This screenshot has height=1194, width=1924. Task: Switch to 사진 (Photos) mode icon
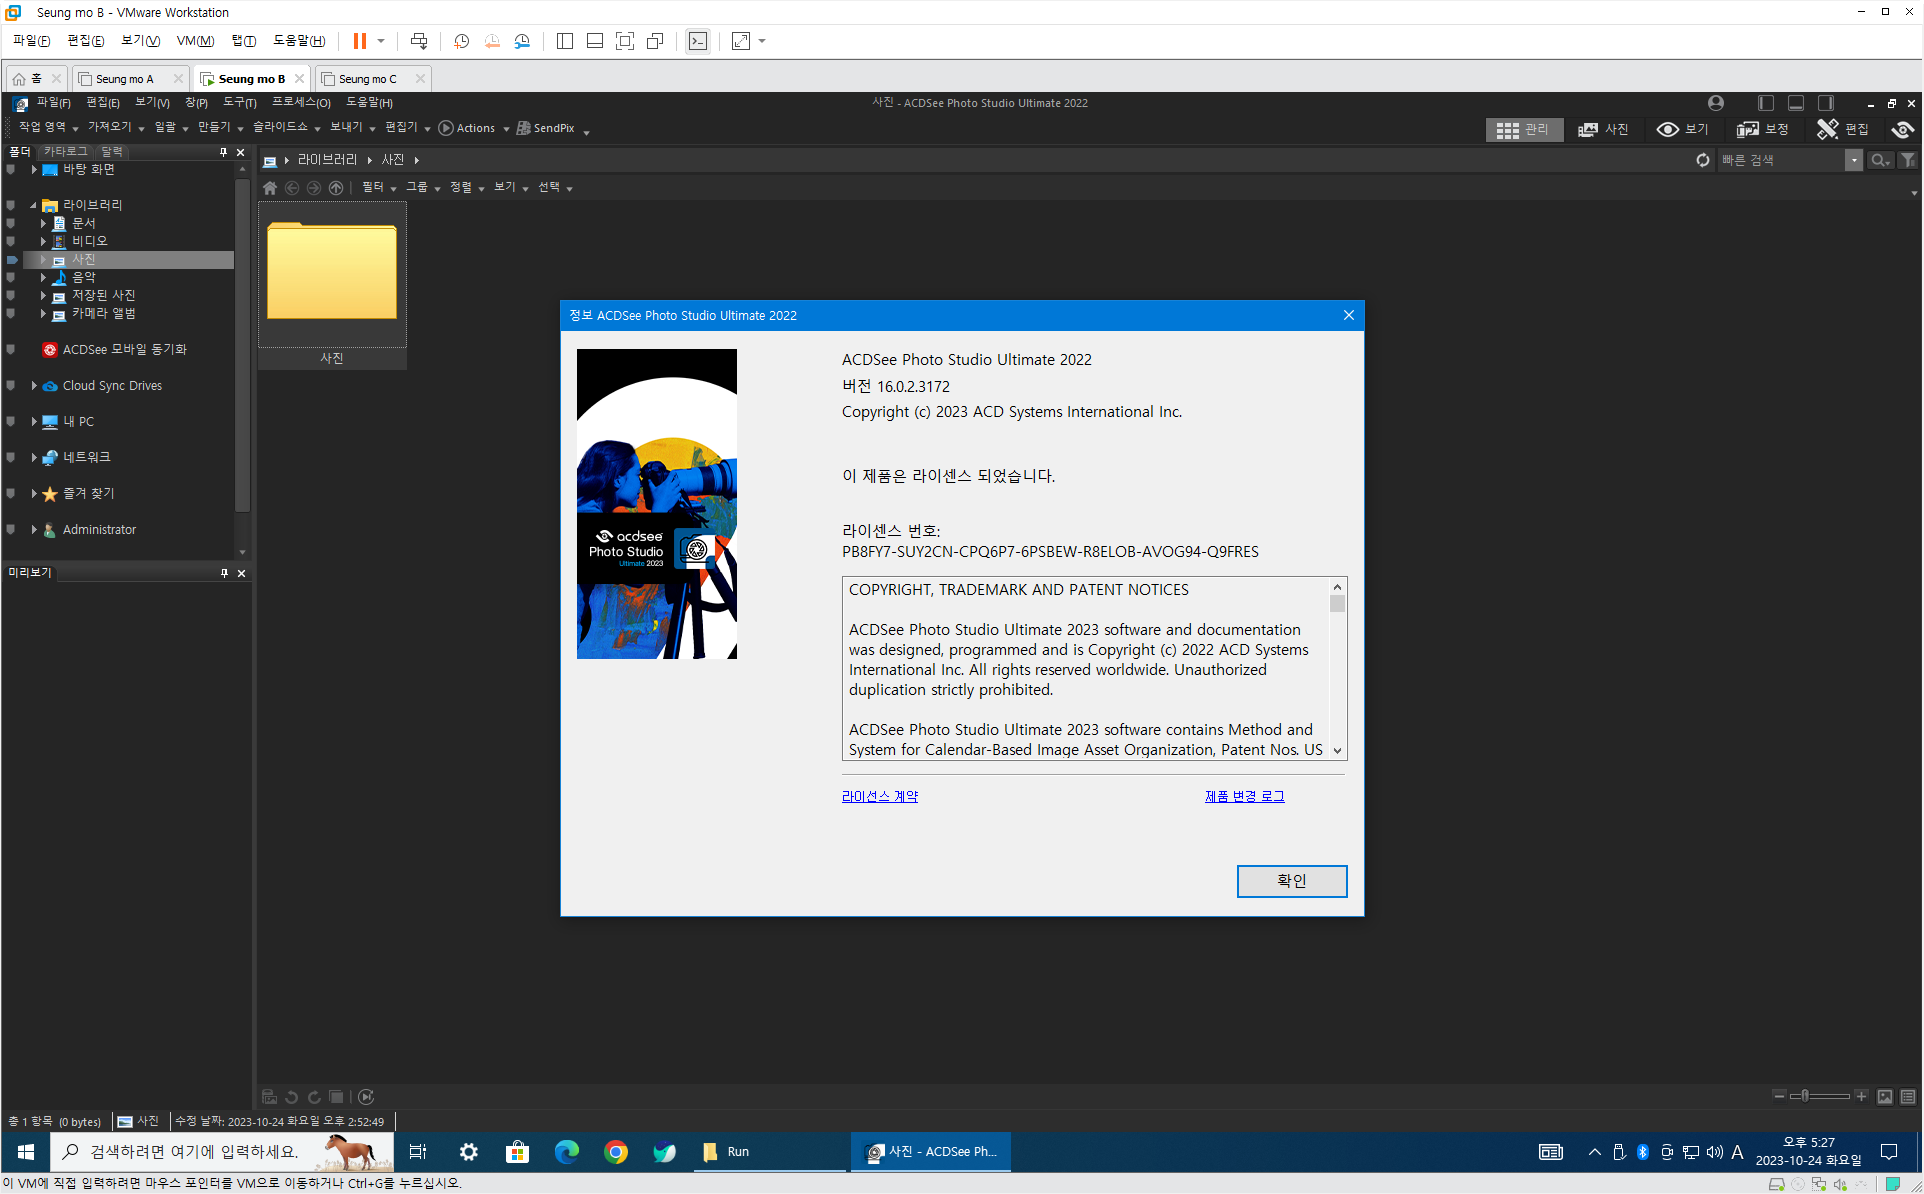point(1588,129)
